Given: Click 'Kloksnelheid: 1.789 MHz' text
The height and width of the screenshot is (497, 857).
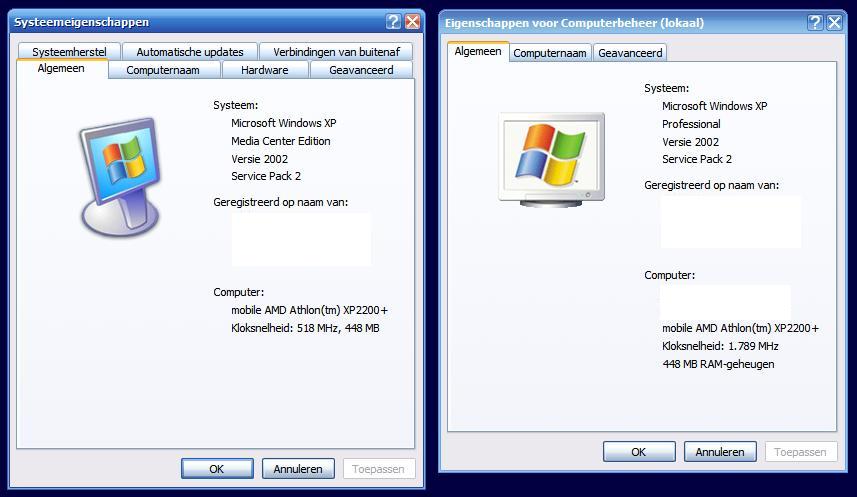Looking at the screenshot, I should 720,346.
